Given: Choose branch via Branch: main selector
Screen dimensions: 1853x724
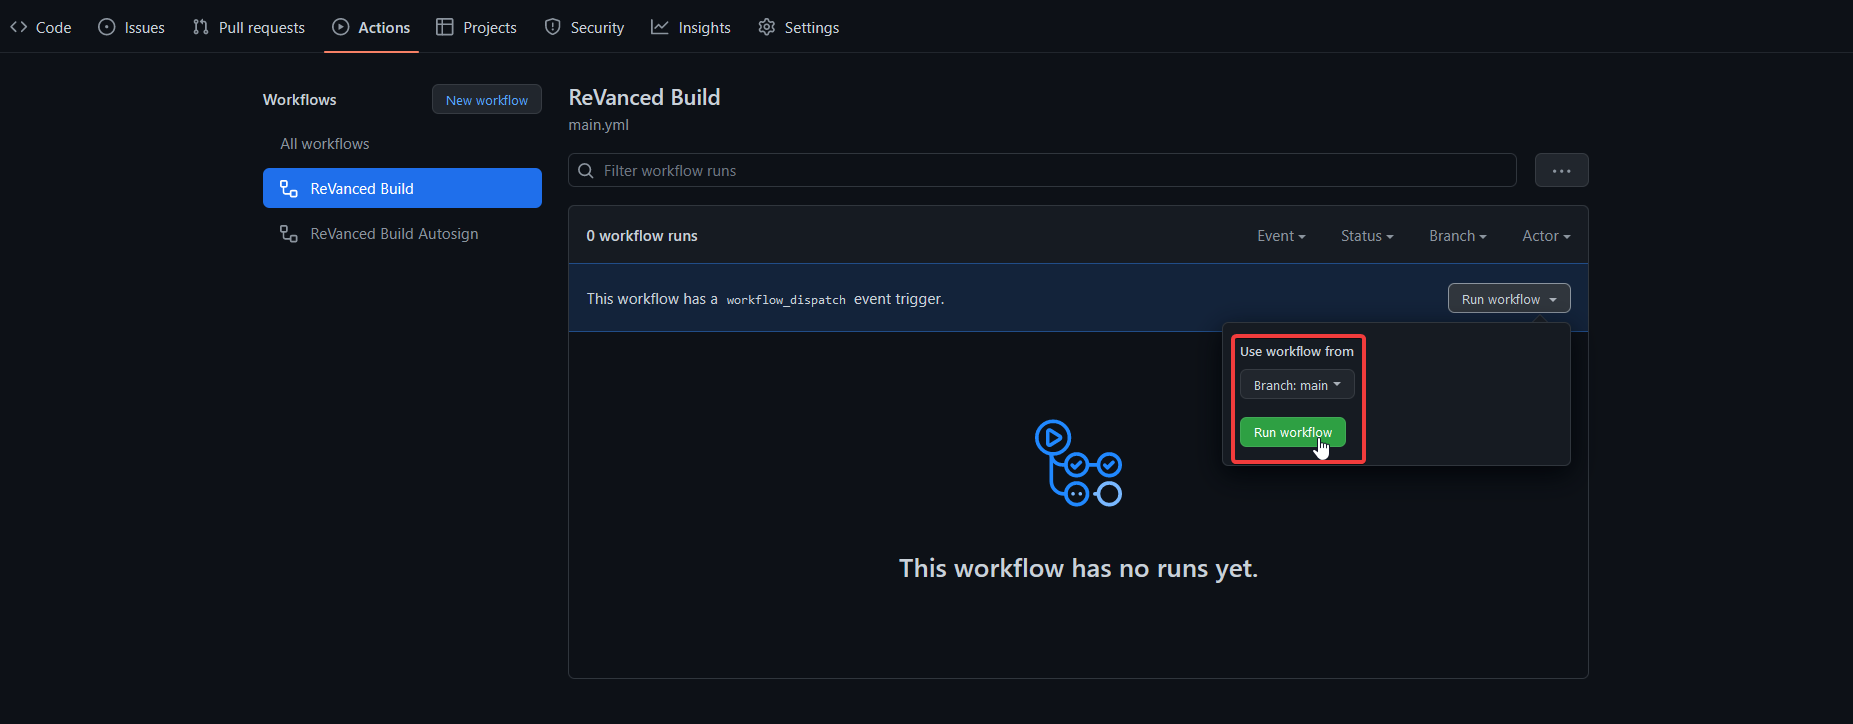Looking at the screenshot, I should click(x=1297, y=385).
